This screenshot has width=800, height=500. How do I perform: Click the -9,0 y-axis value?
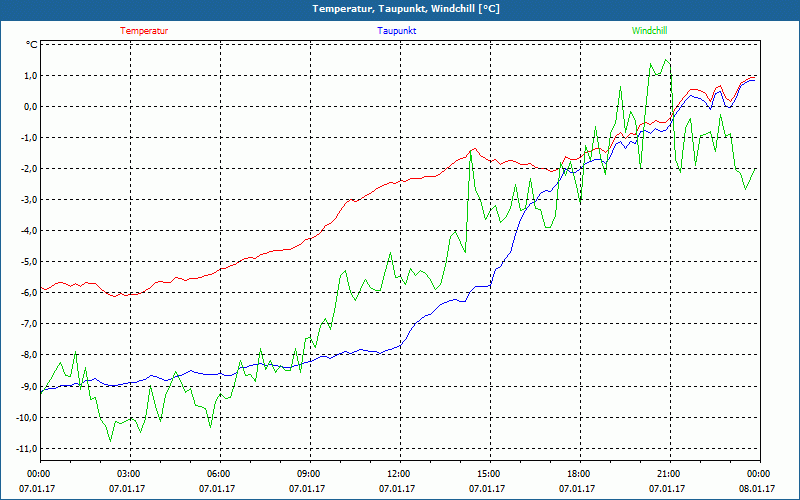click(29, 387)
